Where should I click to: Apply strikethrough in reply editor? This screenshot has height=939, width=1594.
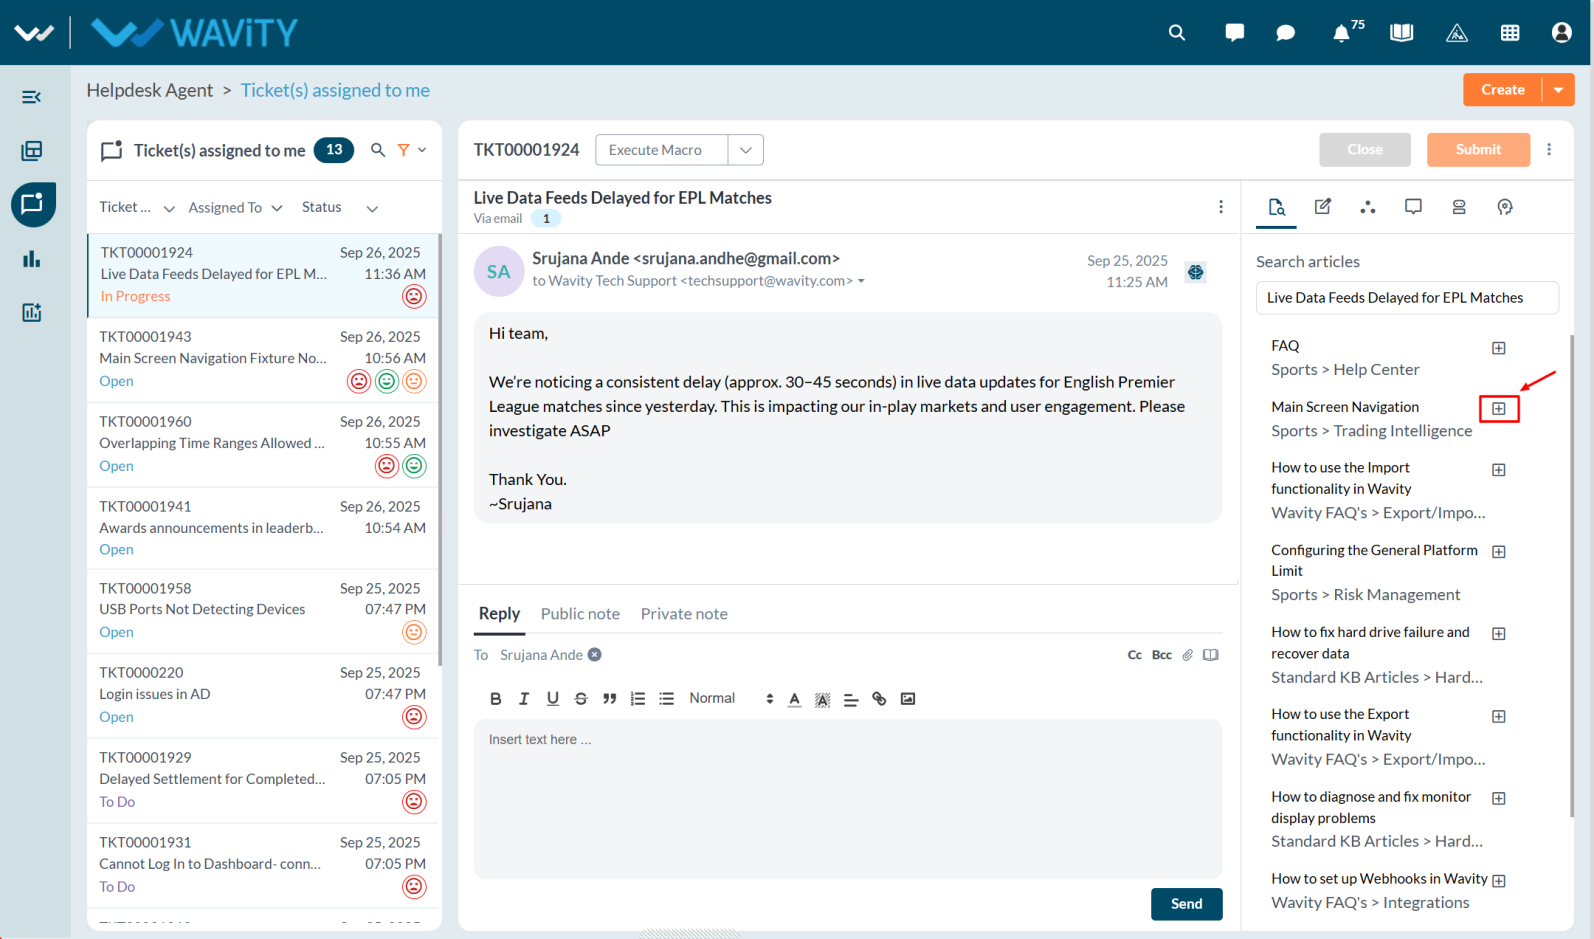coord(581,699)
